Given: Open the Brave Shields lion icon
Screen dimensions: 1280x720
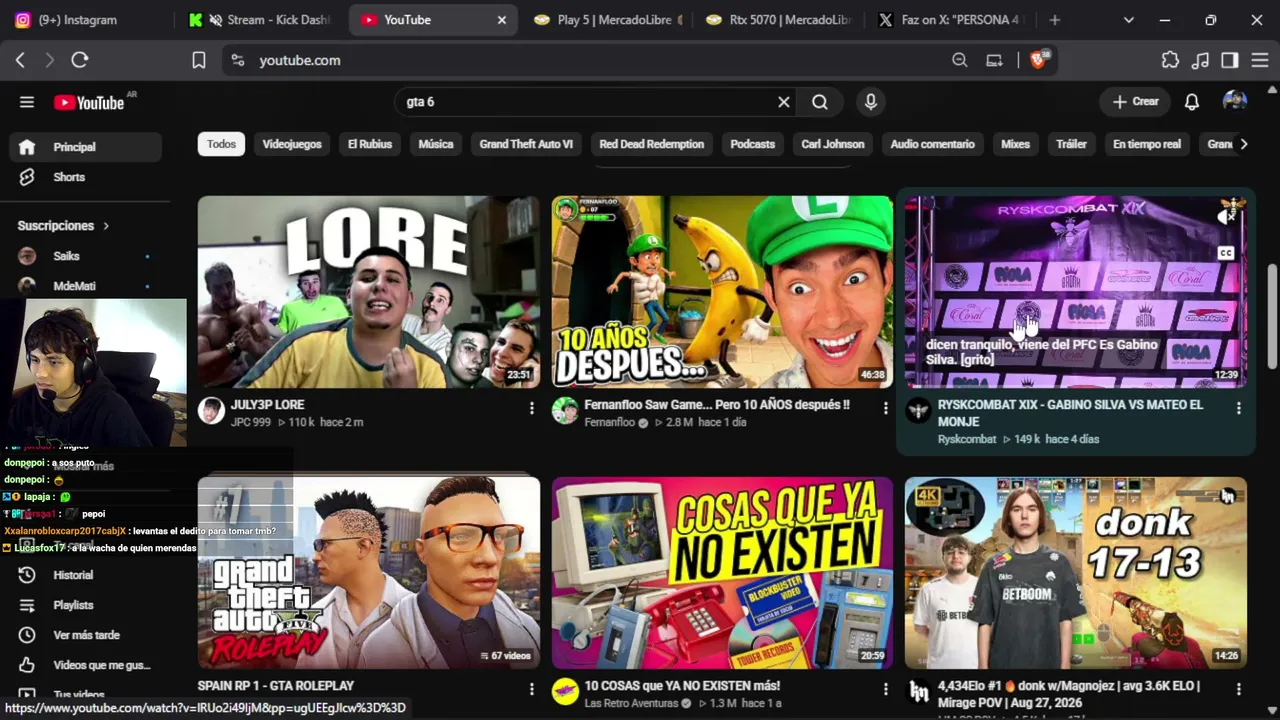Looking at the screenshot, I should [x=1040, y=60].
